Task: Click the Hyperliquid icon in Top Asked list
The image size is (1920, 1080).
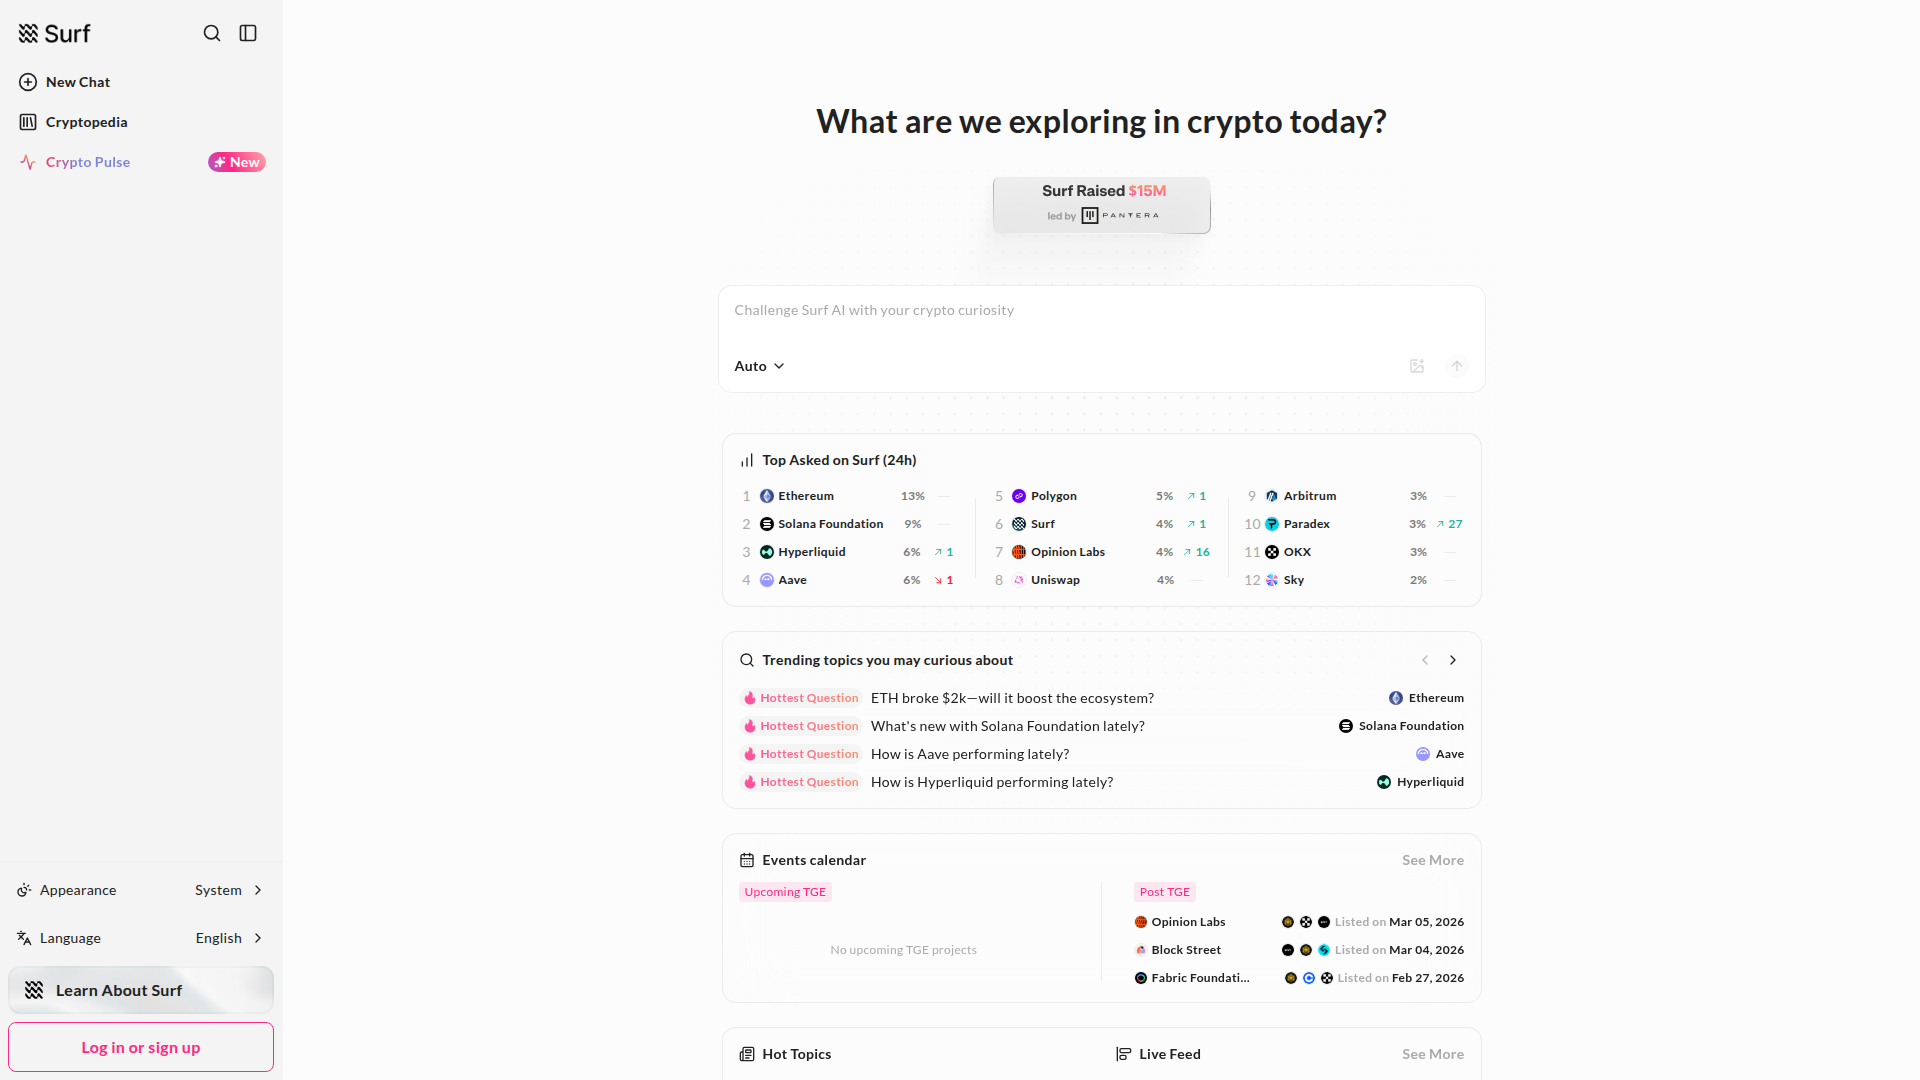Action: [x=767, y=552]
